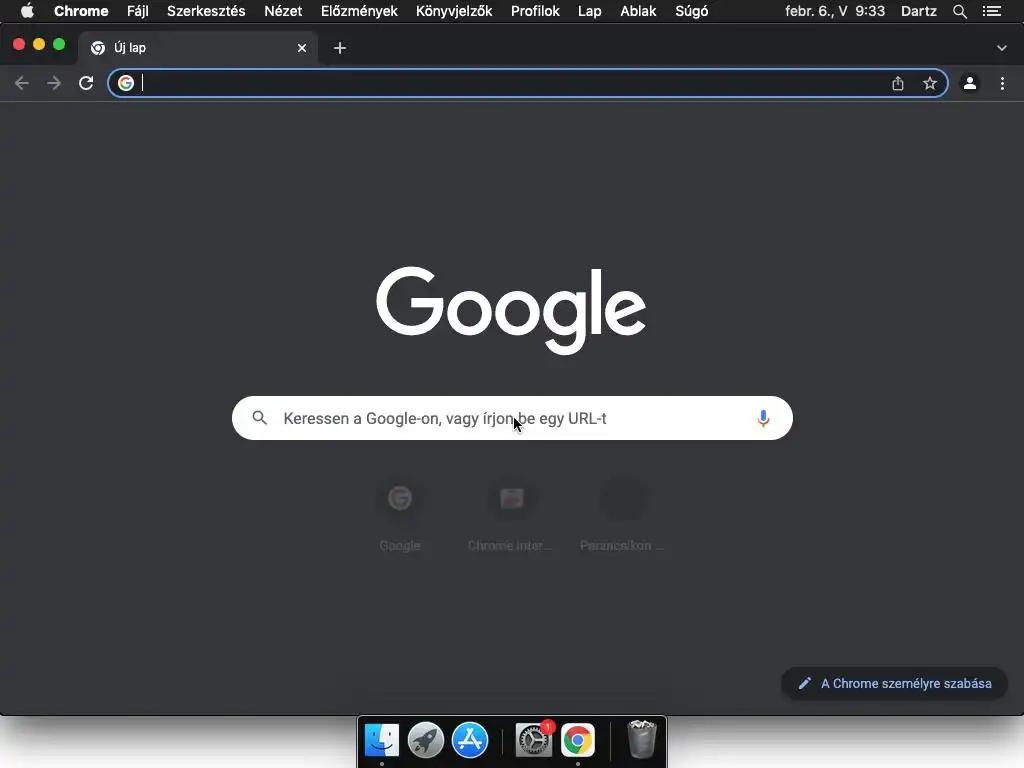Screen dimensions: 1024x768
Task: Open Chrome's three-dot menu
Action: (x=1002, y=83)
